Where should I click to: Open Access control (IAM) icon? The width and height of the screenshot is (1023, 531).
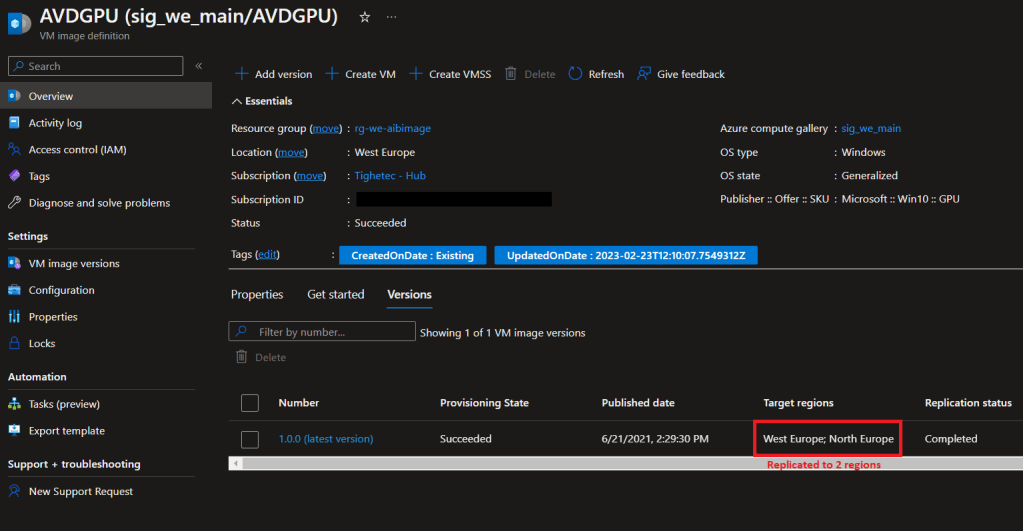coord(14,150)
